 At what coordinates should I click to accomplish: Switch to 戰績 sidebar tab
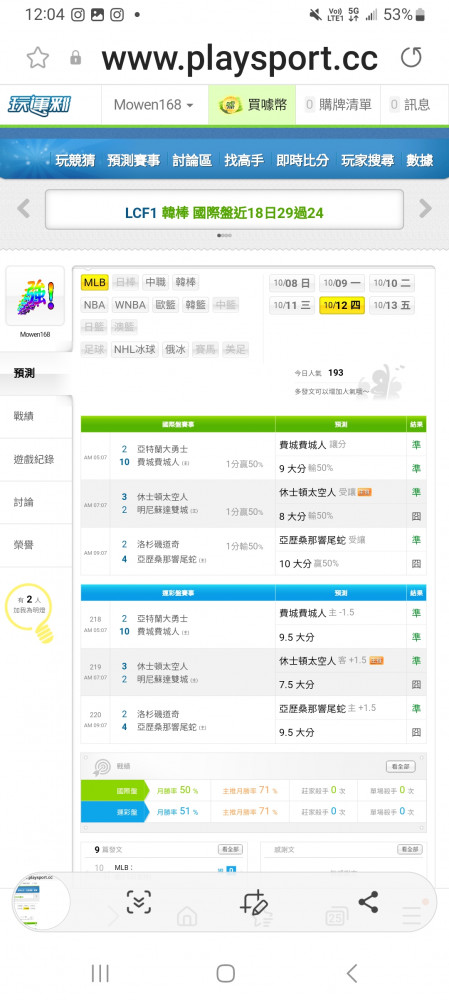pos(36,416)
